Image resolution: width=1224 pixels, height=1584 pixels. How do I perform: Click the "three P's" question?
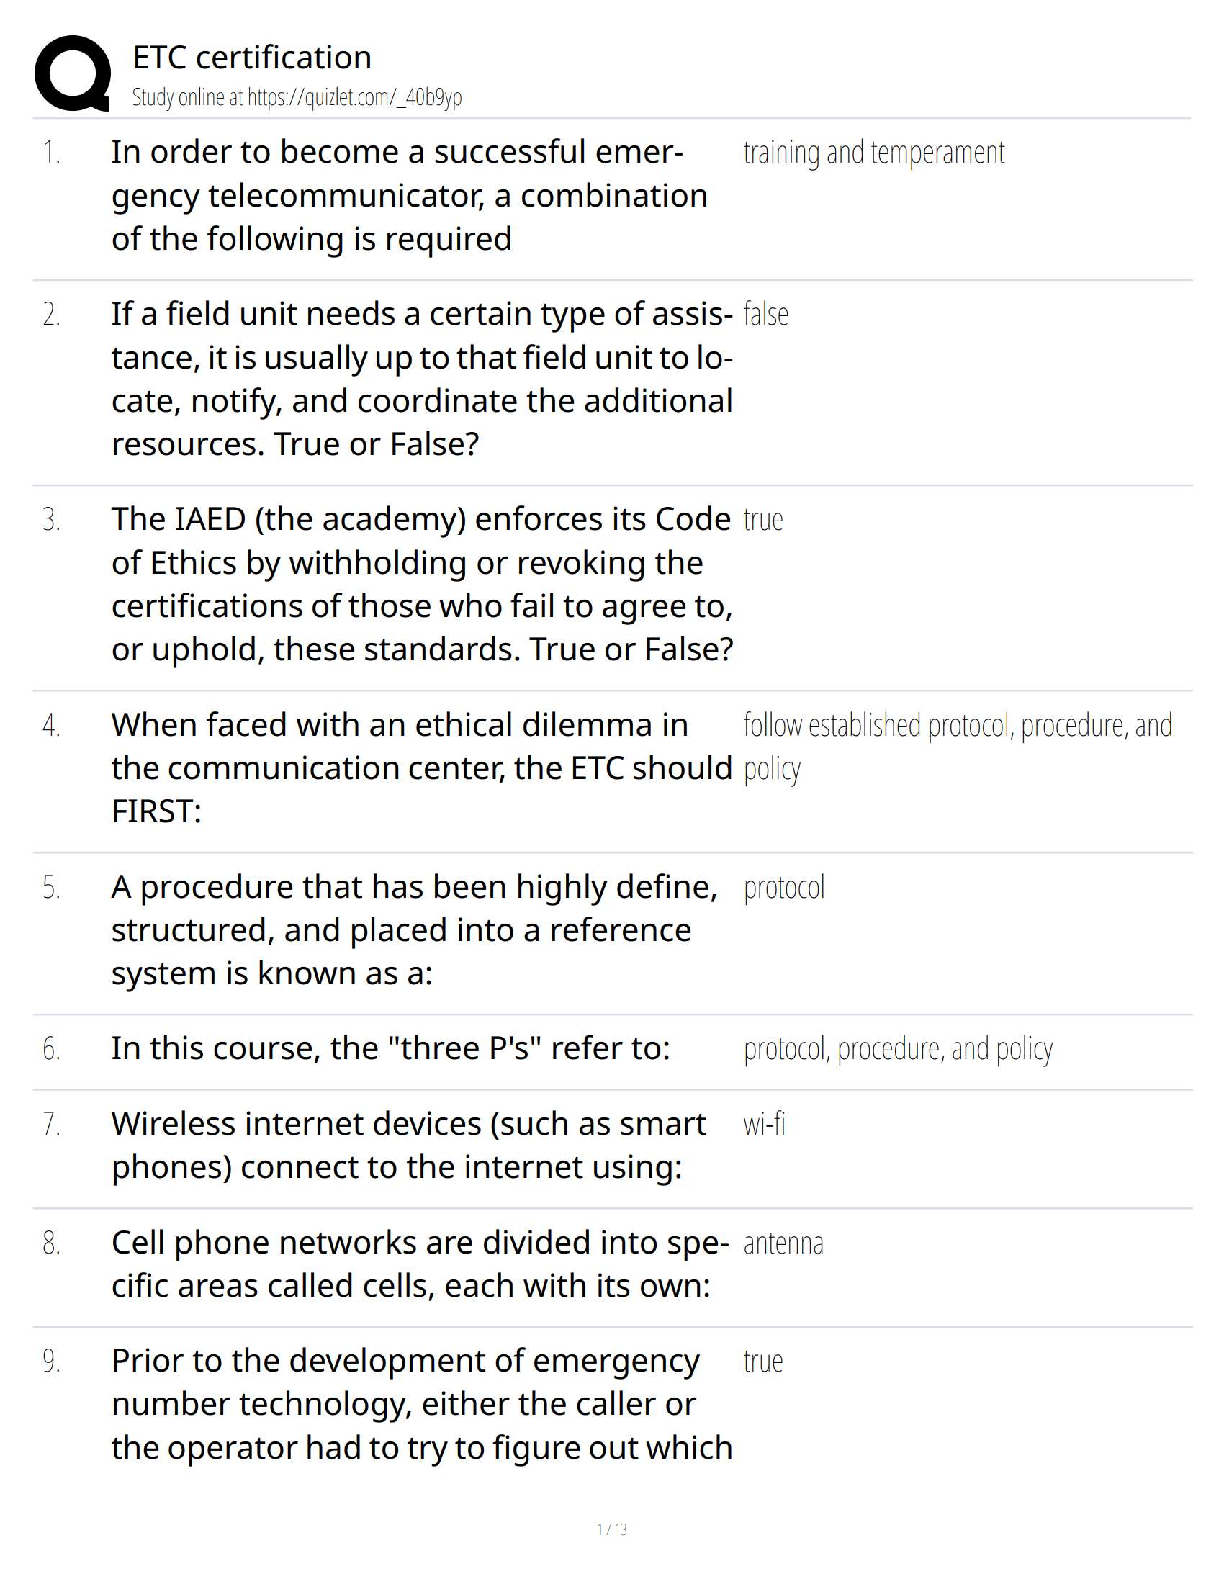[x=390, y=1048]
